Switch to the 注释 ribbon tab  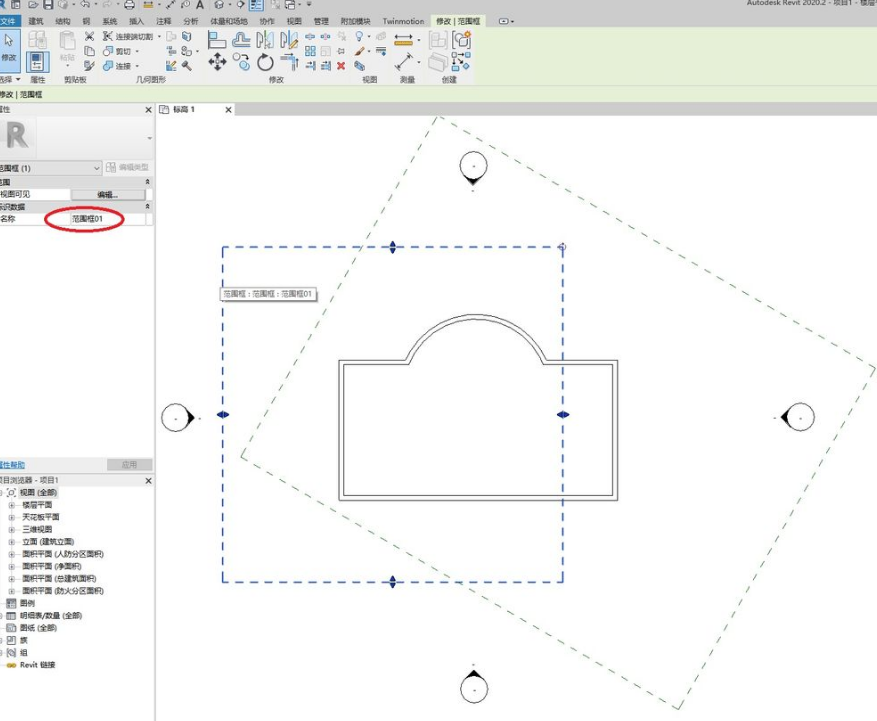164,21
